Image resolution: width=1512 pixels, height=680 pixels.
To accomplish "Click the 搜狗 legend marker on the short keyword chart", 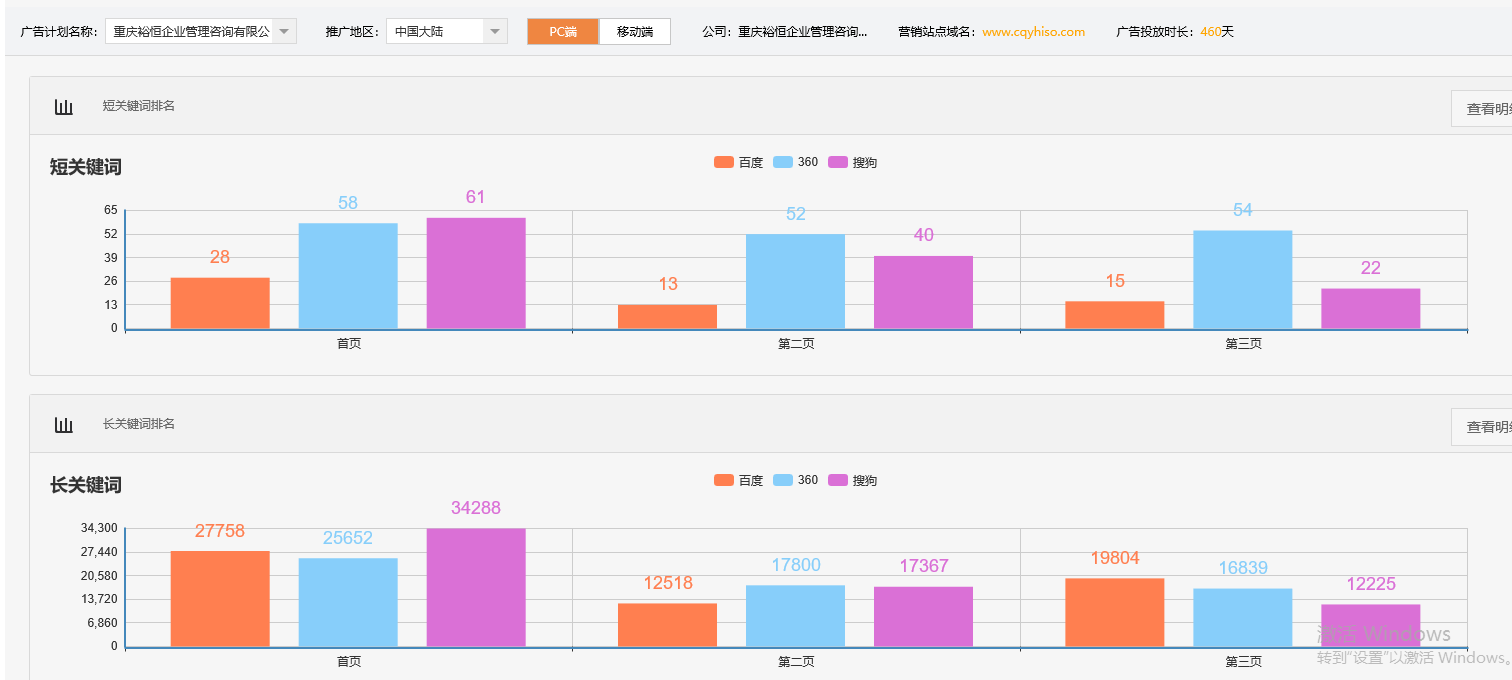I will pyautogui.click(x=837, y=161).
